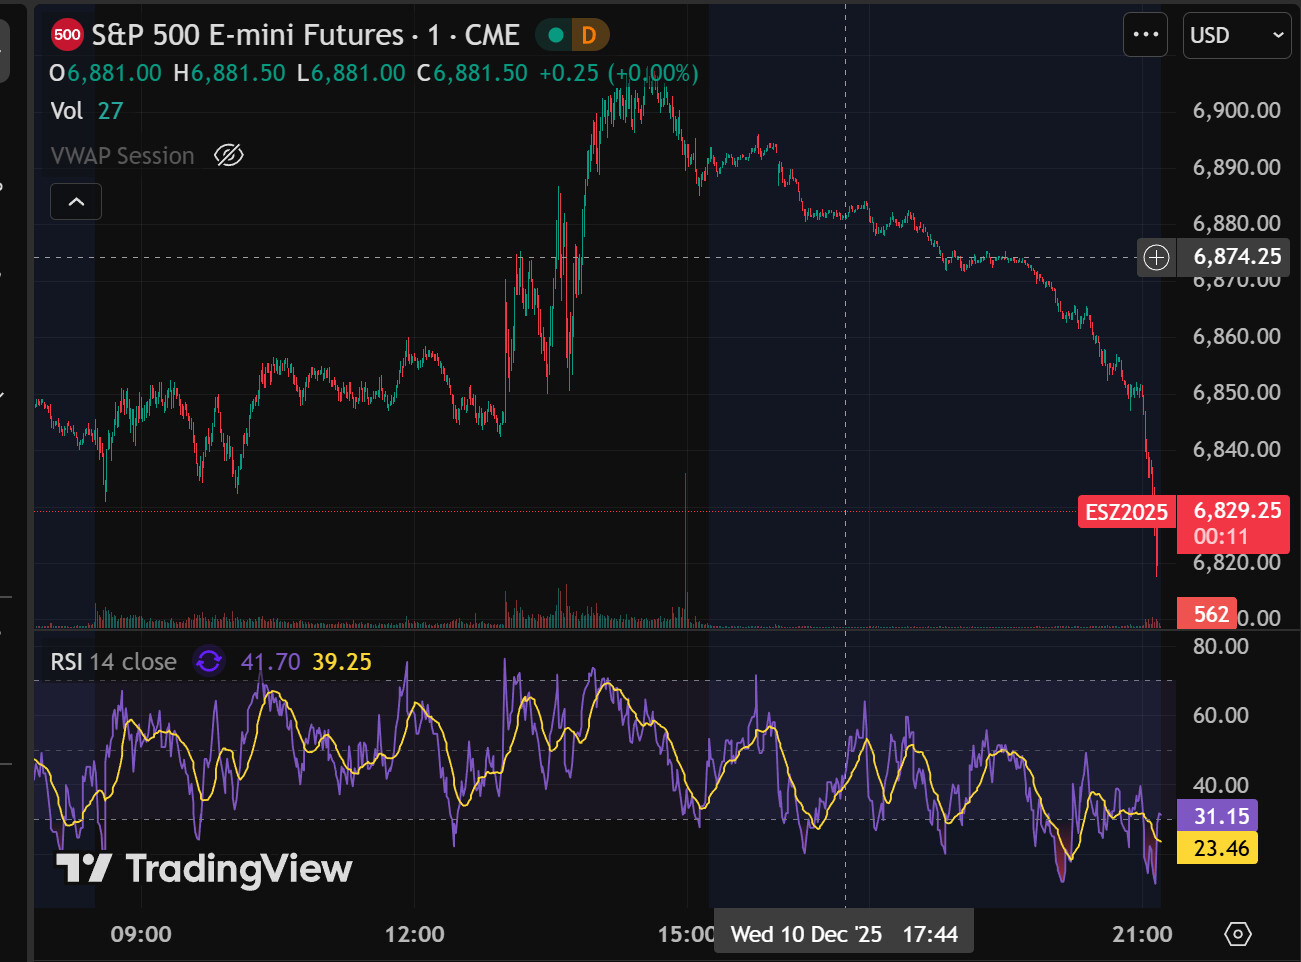Click the 21:00 time axis label
Image resolution: width=1301 pixels, height=962 pixels.
(1142, 934)
